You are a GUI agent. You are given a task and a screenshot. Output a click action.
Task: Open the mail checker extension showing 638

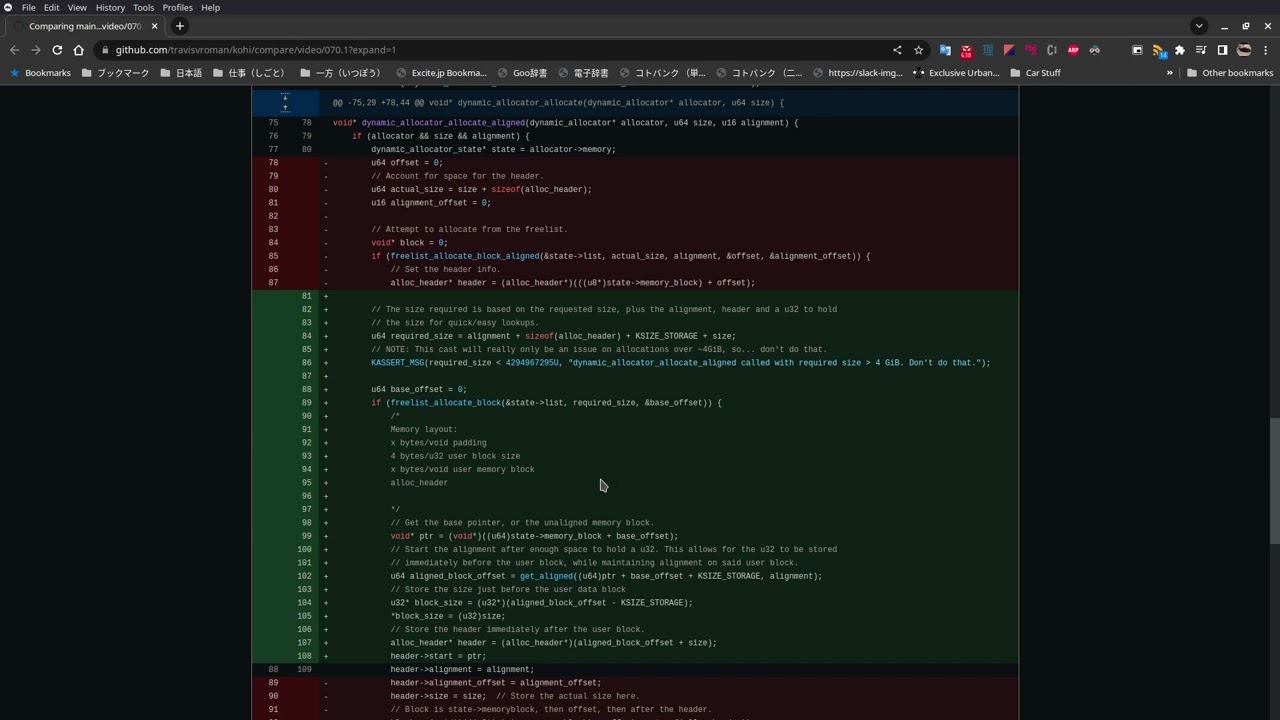click(966, 50)
